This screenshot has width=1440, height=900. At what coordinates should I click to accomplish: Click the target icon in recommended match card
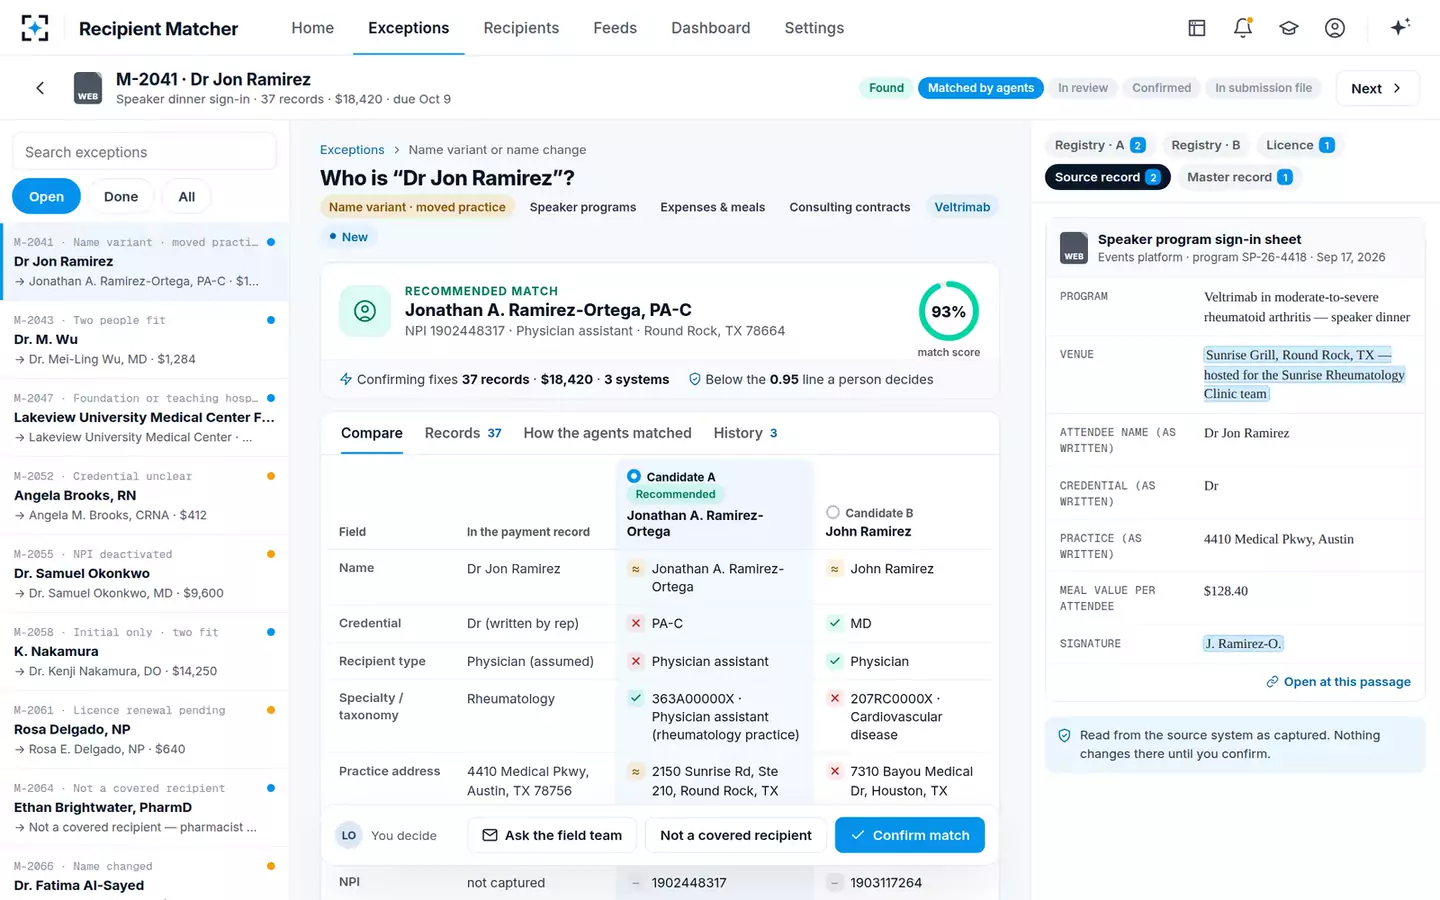[x=365, y=311]
